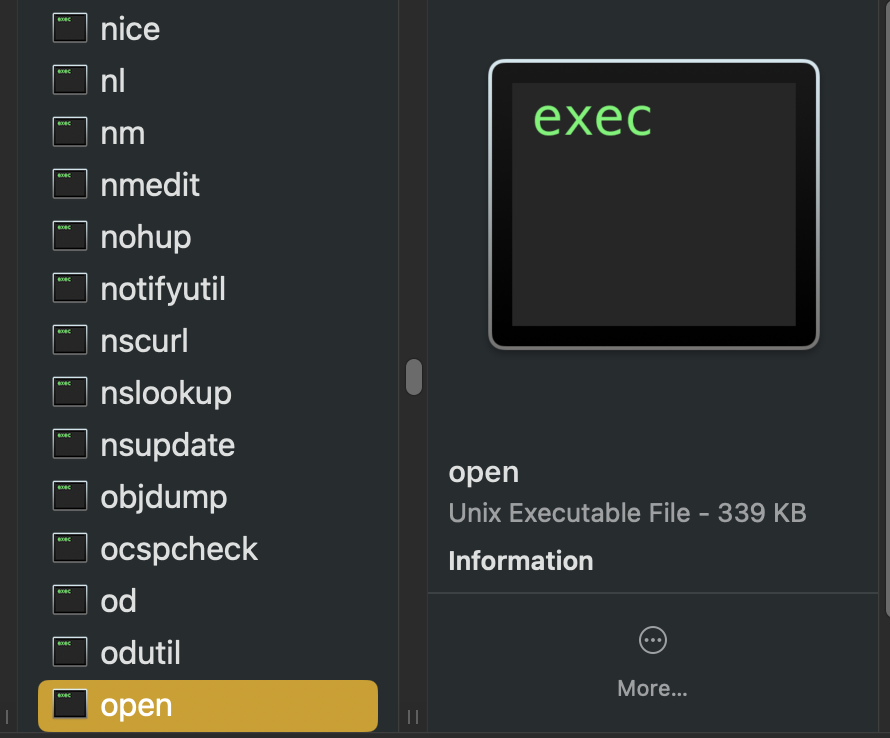Click the column resize handle at bottom
Image resolution: width=890 pixels, height=738 pixels.
(x=413, y=716)
